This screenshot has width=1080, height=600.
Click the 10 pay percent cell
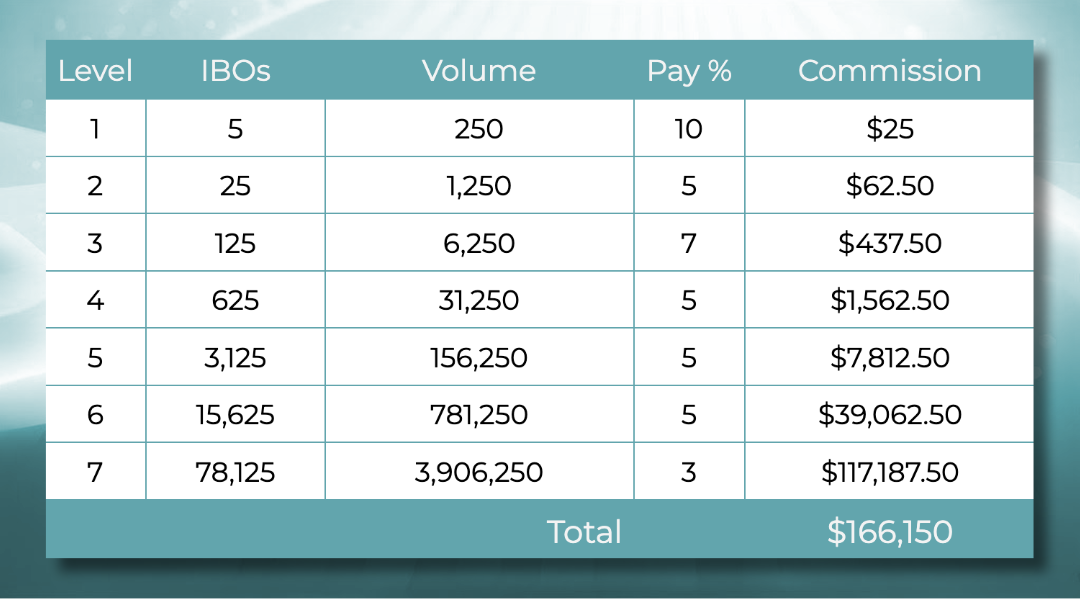click(x=689, y=129)
